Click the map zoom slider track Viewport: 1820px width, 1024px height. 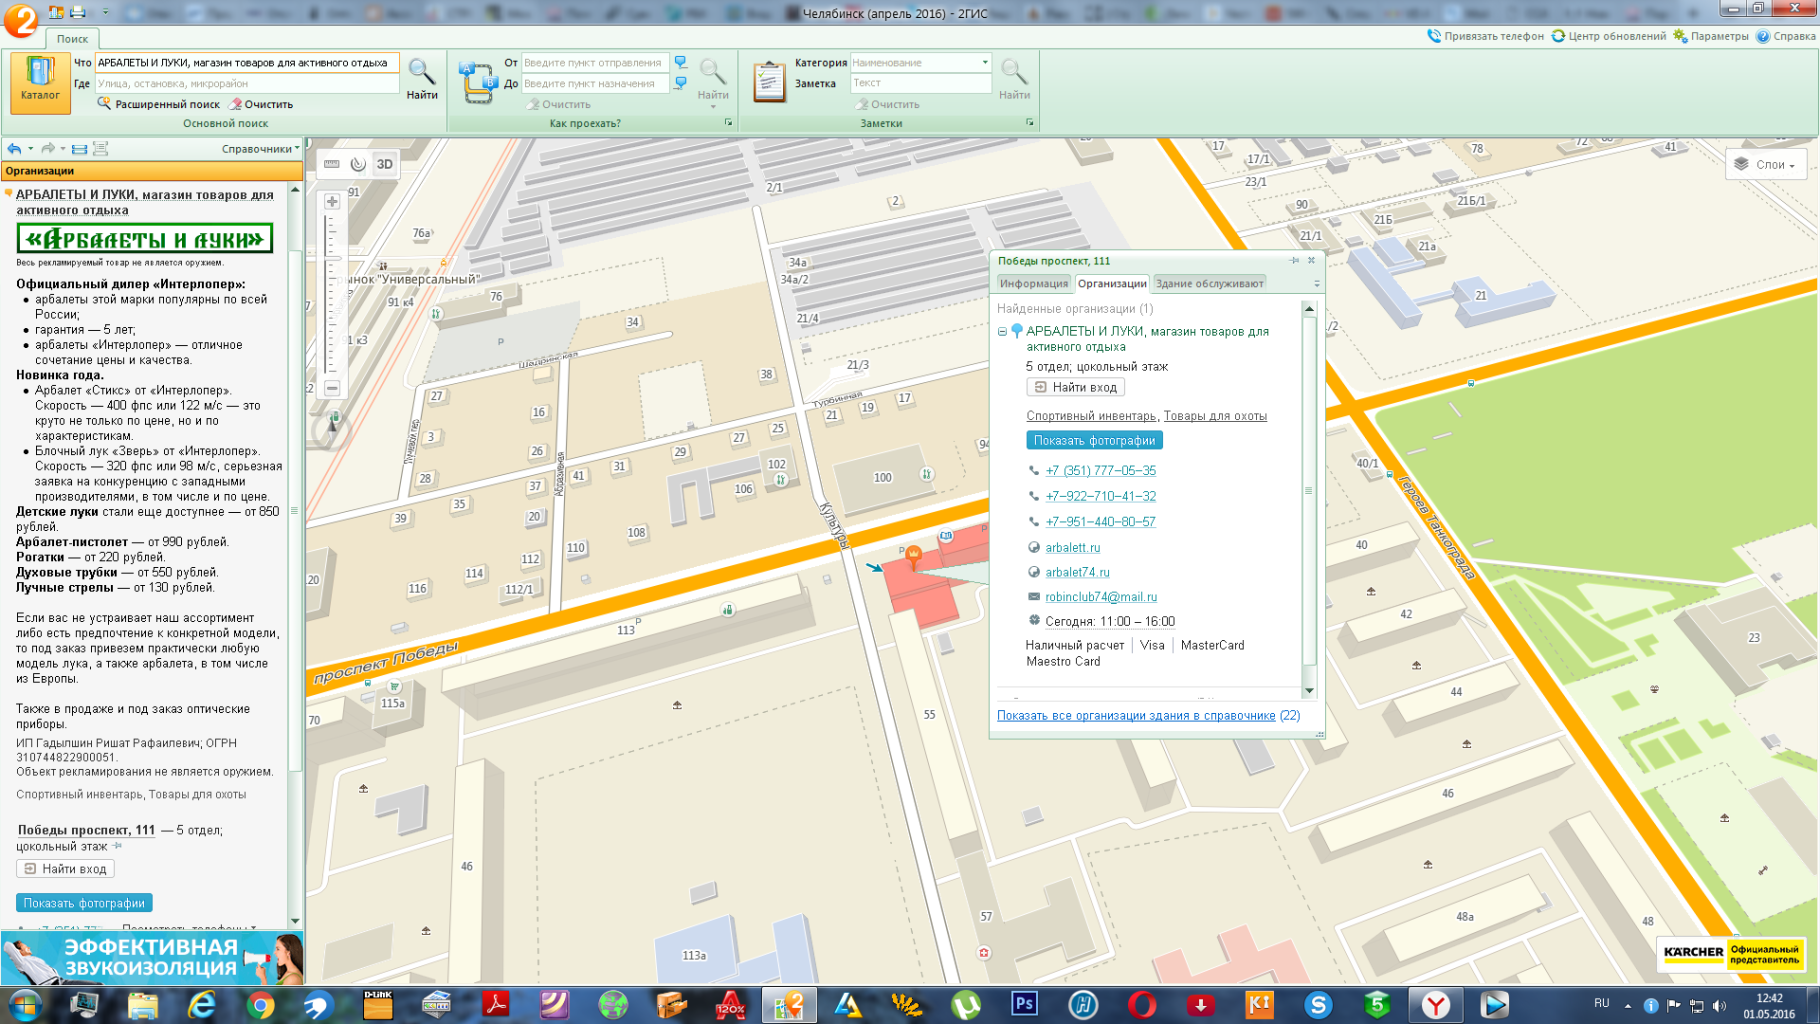pos(332,295)
